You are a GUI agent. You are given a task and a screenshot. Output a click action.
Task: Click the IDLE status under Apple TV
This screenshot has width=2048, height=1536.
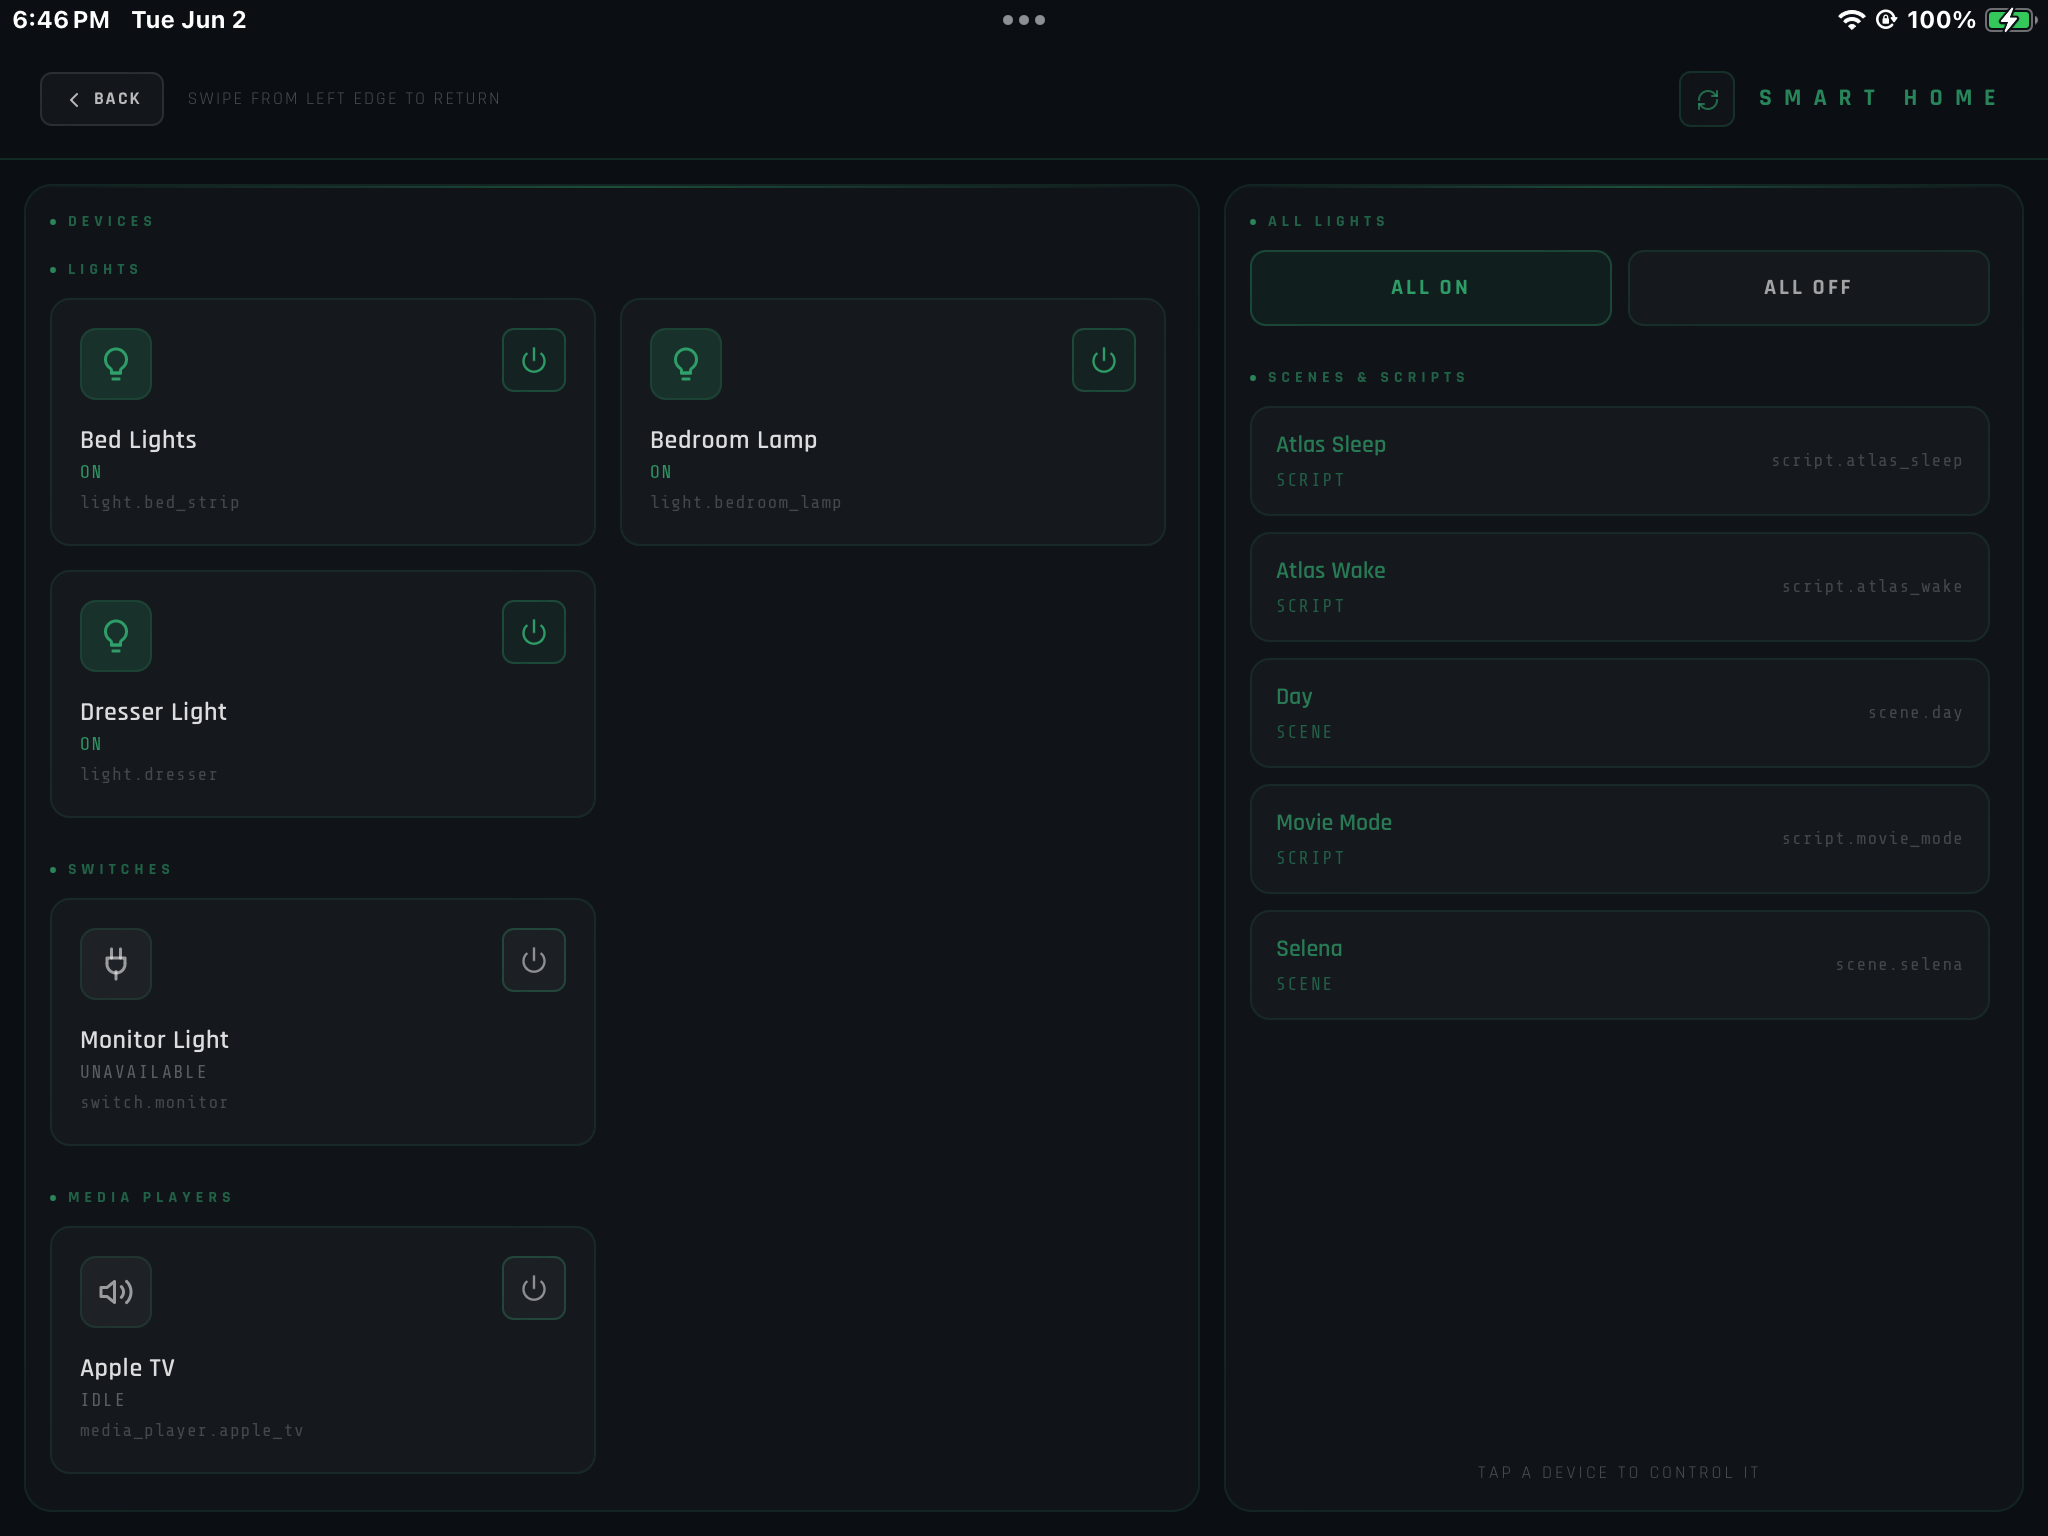103,1400
